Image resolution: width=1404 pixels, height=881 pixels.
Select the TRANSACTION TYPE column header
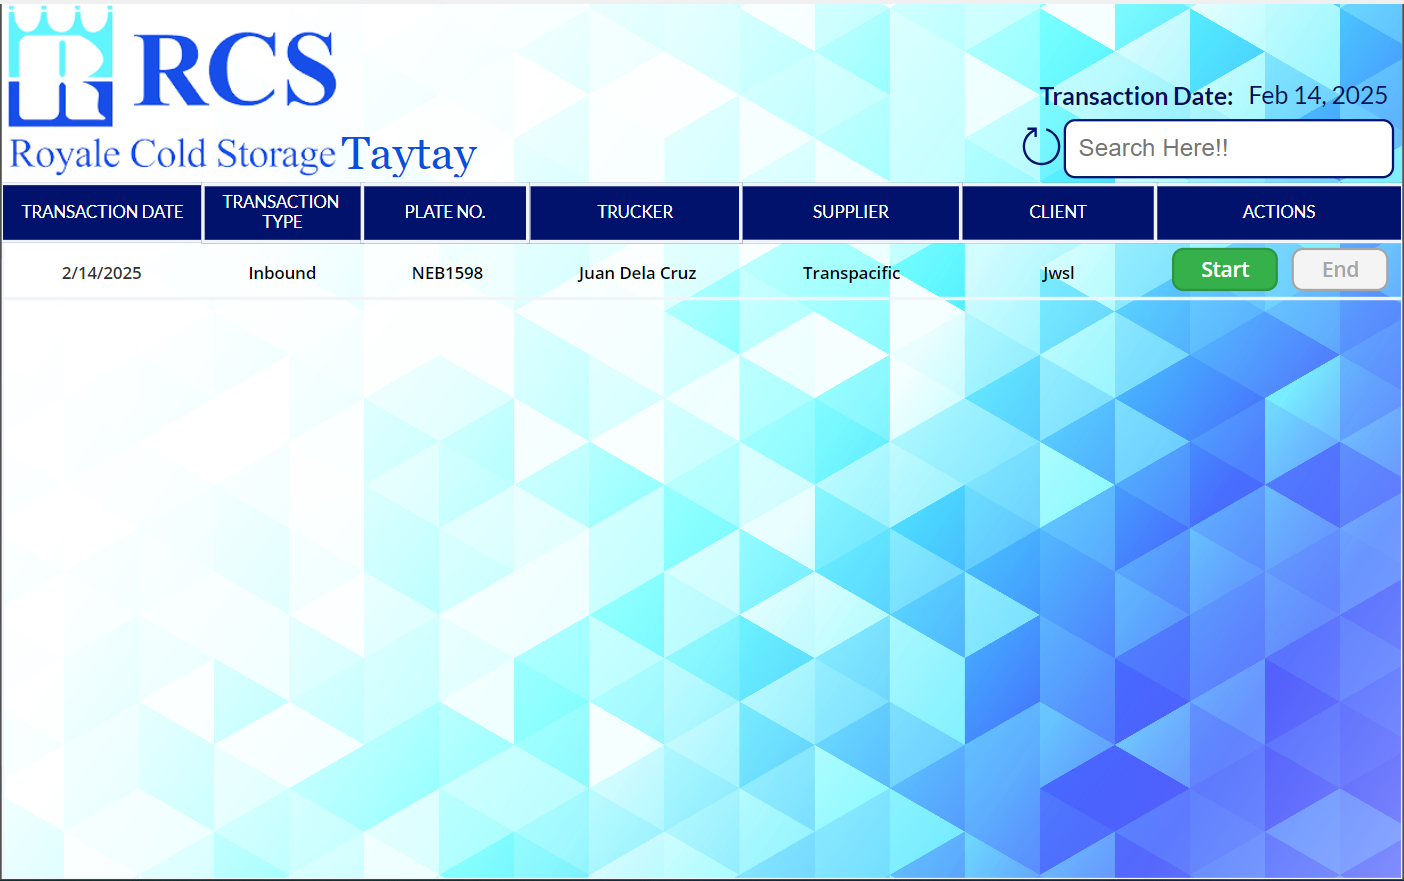[282, 212]
